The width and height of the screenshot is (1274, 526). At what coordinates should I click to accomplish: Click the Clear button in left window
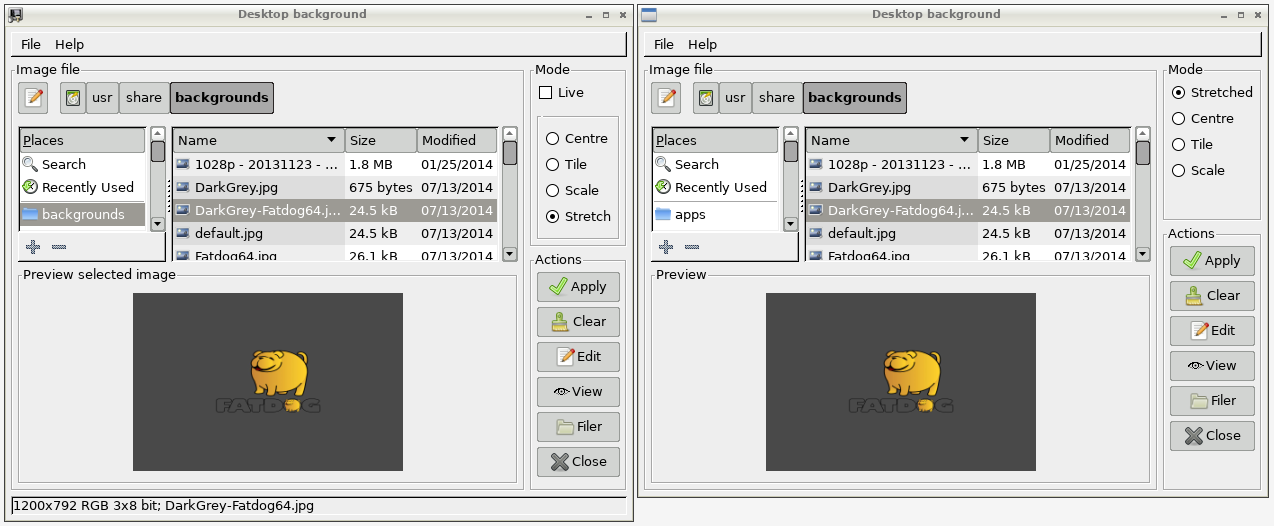click(578, 321)
